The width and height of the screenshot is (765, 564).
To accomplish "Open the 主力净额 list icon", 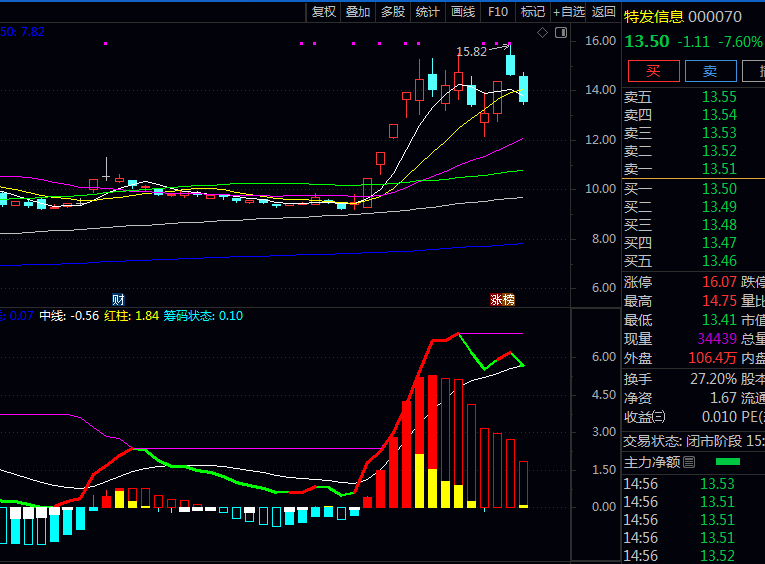I will click(688, 462).
